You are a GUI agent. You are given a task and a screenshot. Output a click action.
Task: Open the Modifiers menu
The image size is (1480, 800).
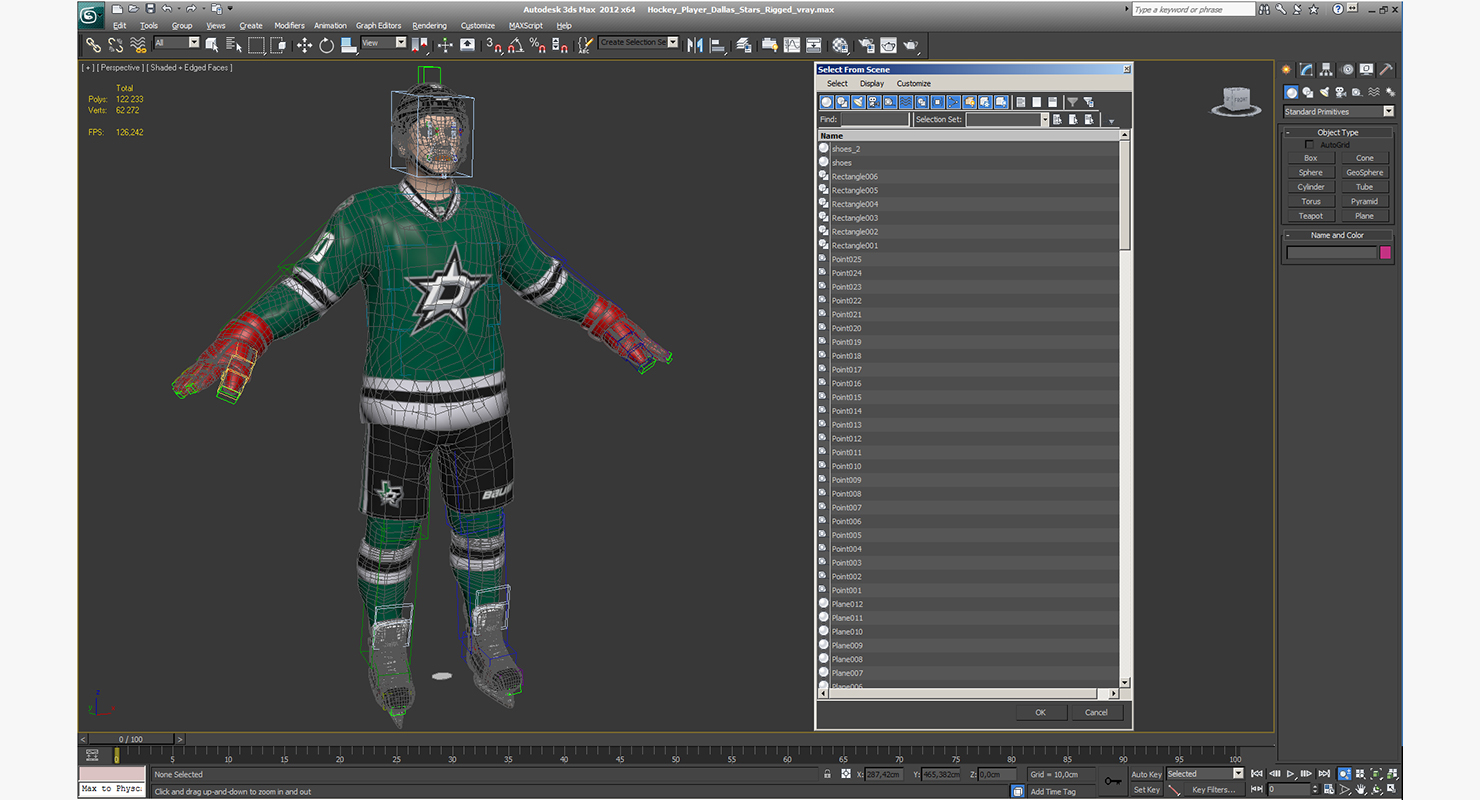pyautogui.click(x=289, y=26)
